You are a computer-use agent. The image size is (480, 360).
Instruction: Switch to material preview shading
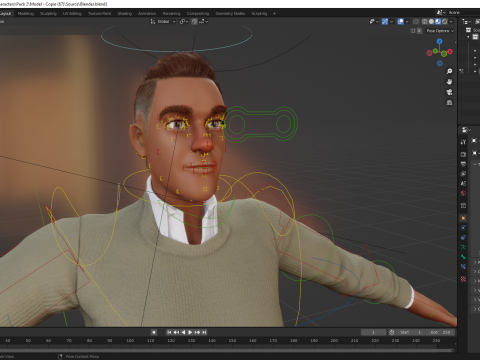438,22
